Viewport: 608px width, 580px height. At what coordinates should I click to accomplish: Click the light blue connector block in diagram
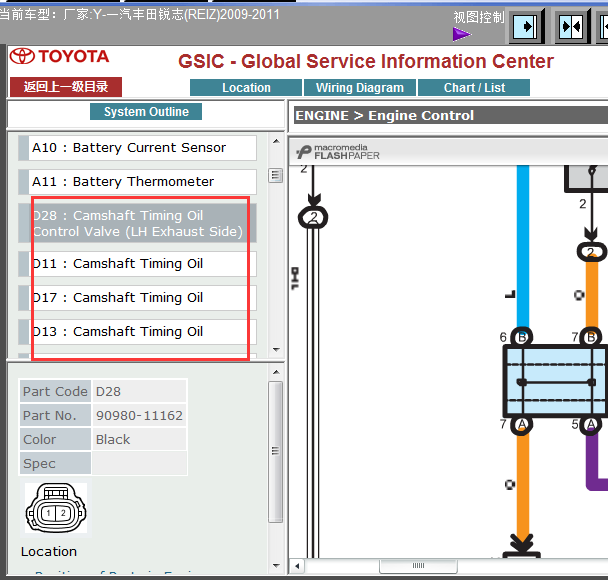click(x=555, y=381)
